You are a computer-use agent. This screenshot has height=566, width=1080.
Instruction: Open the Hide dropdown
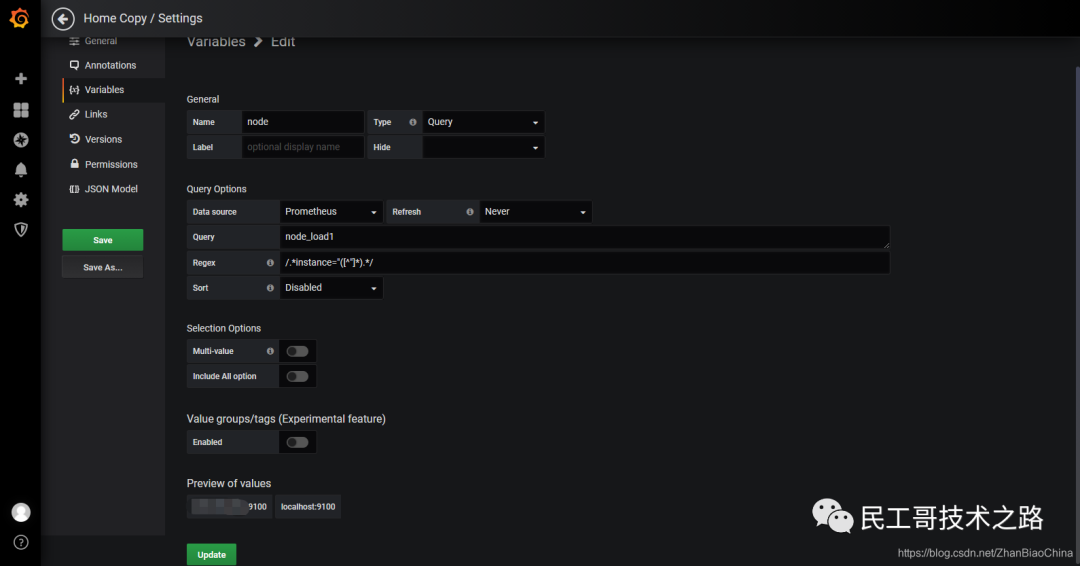tap(483, 147)
